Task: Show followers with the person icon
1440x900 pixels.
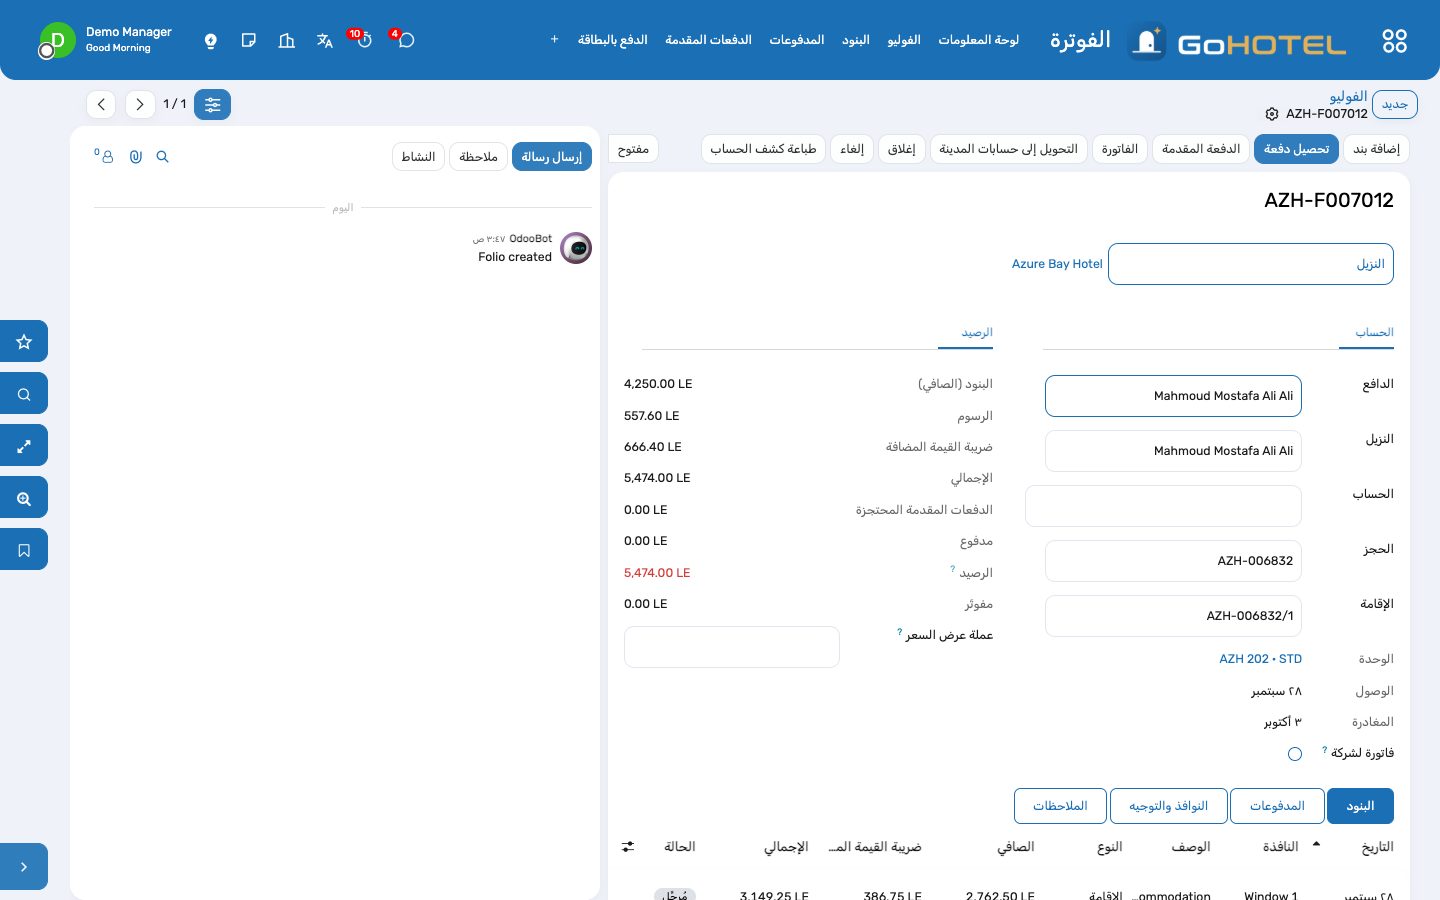Action: pyautogui.click(x=105, y=157)
